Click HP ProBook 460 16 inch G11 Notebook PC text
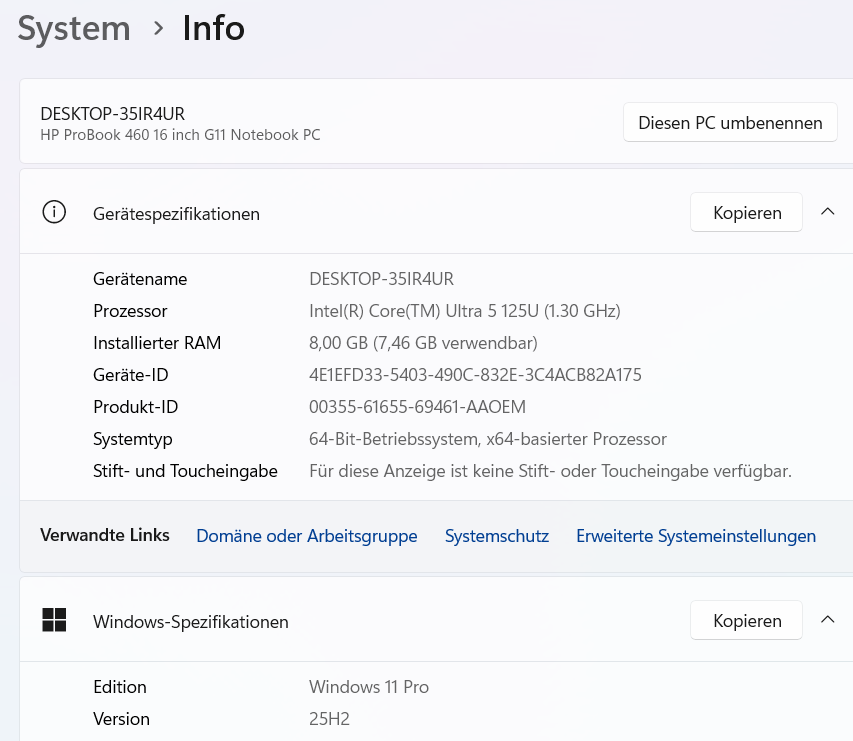 [x=180, y=135]
